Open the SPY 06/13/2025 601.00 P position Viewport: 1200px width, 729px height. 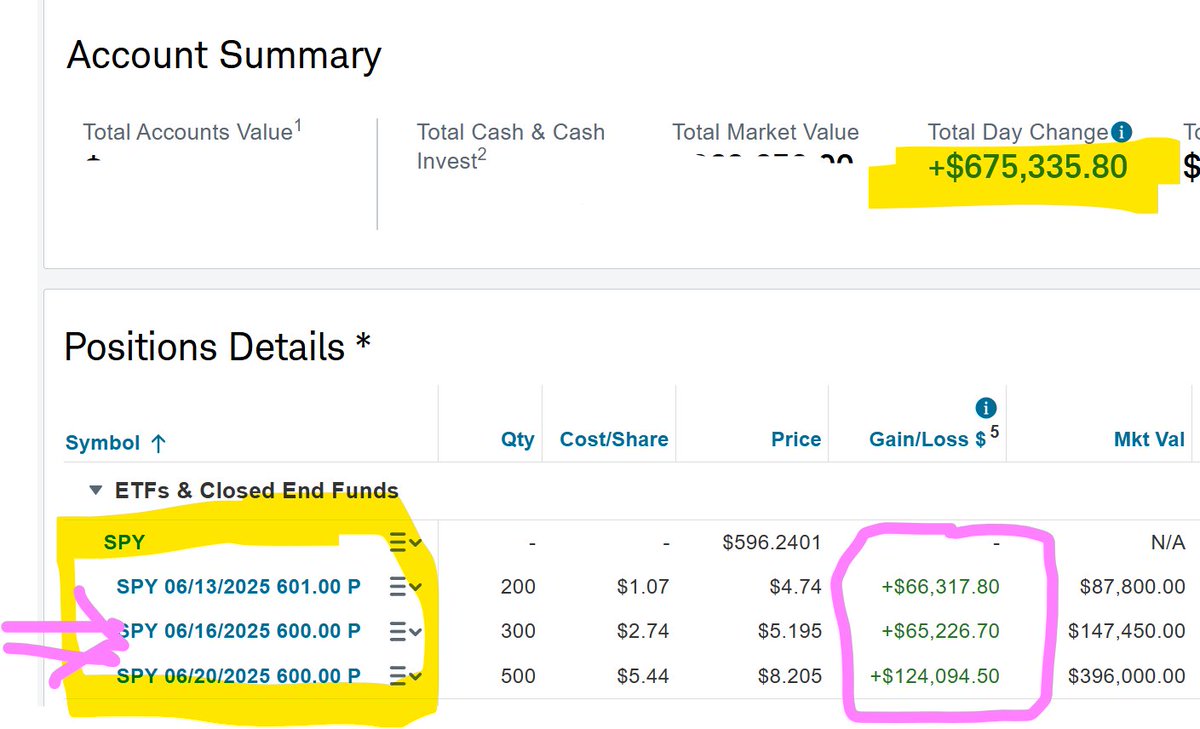pyautogui.click(x=239, y=587)
